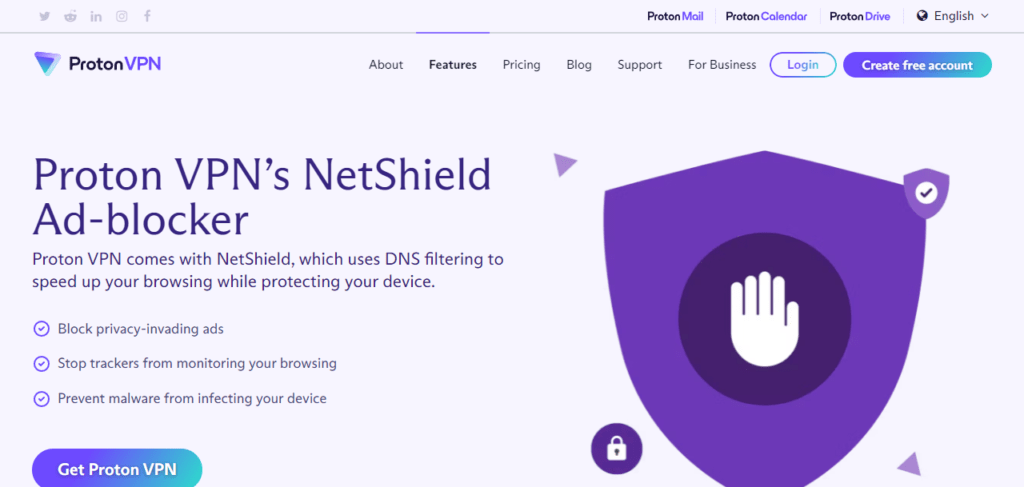Screen dimensions: 1024x487
Task: Open the Twitter social icon
Action: click(45, 16)
